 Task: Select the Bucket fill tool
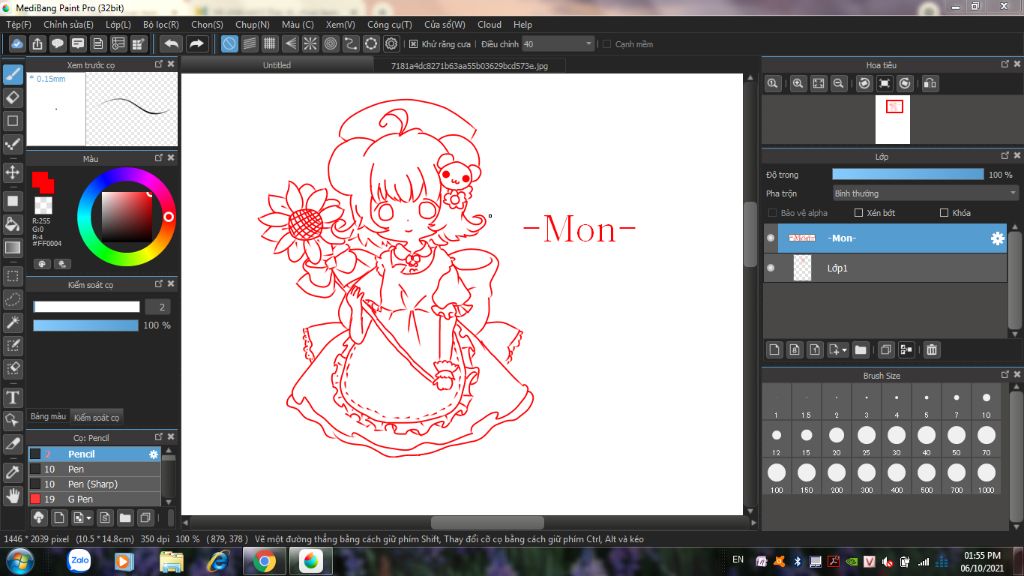[12, 224]
